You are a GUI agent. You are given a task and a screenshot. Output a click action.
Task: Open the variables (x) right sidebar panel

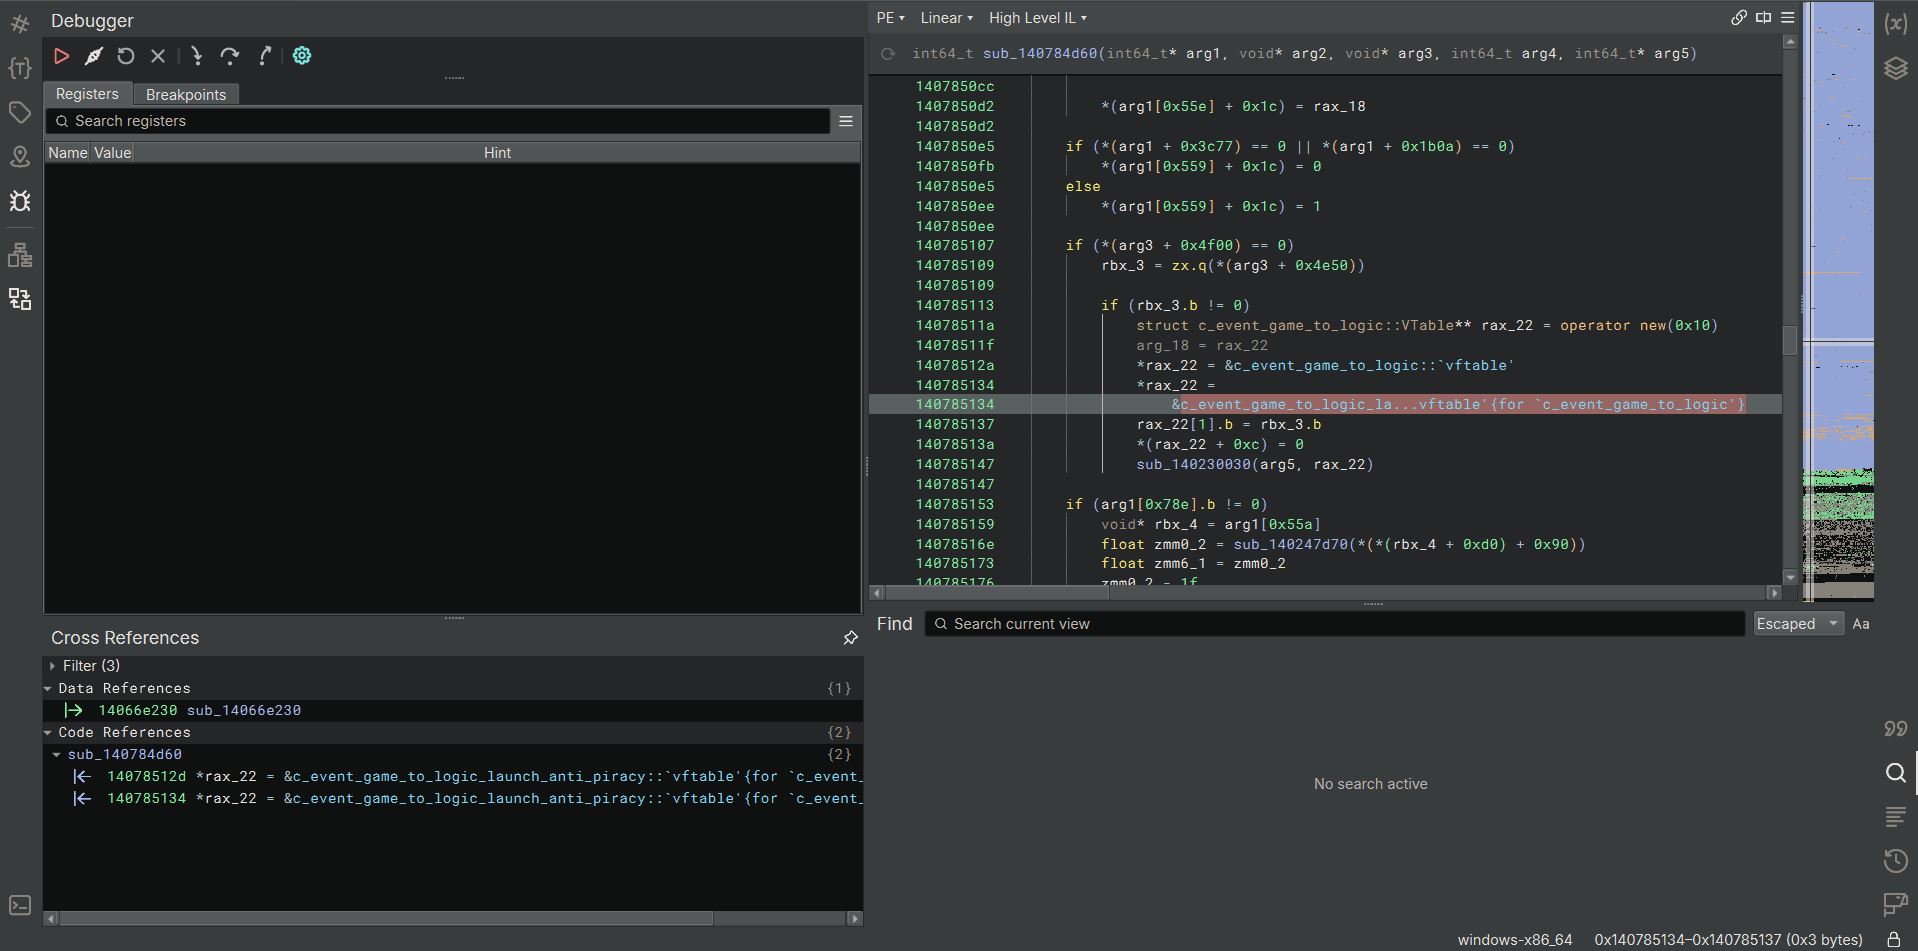[x=1895, y=24]
